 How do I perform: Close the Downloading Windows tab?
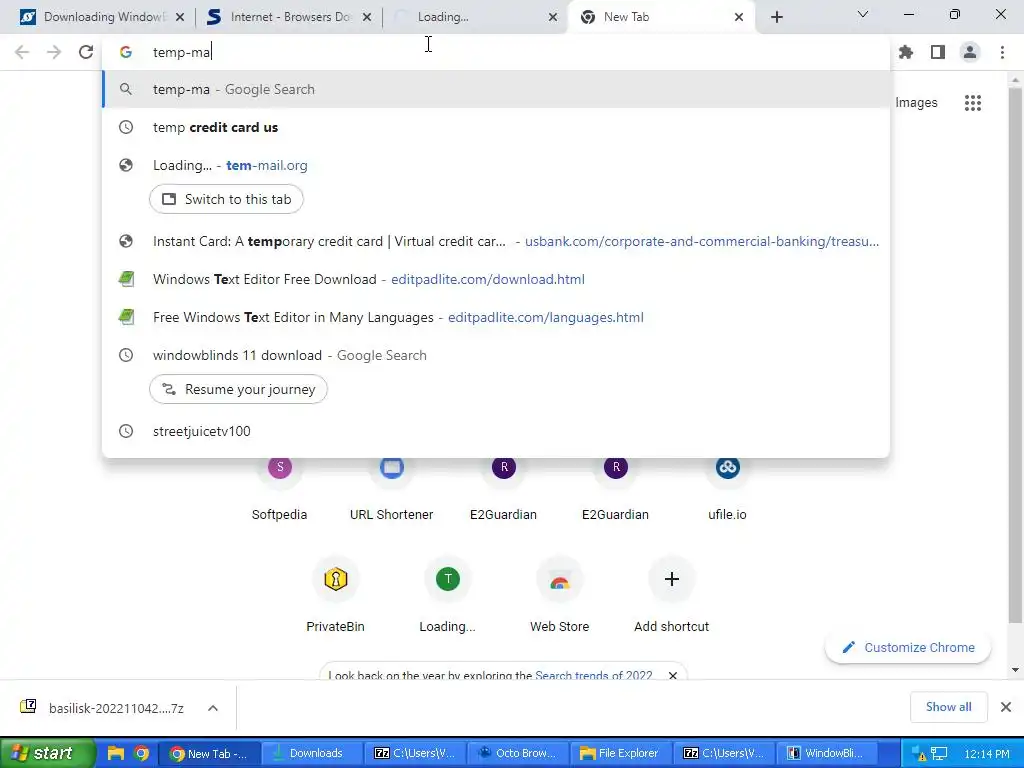(x=180, y=17)
